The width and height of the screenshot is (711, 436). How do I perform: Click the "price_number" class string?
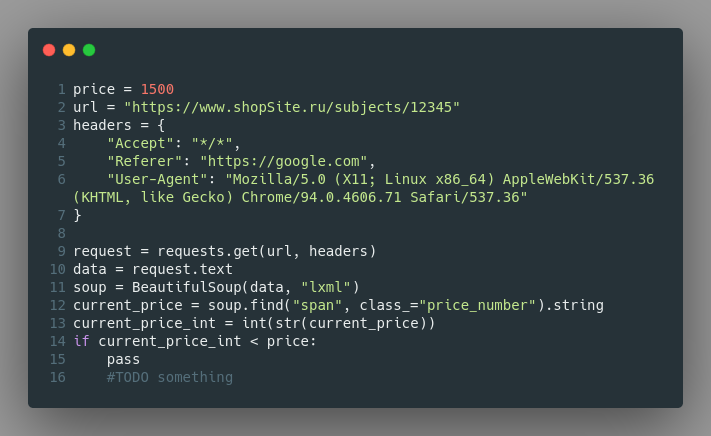(x=477, y=305)
